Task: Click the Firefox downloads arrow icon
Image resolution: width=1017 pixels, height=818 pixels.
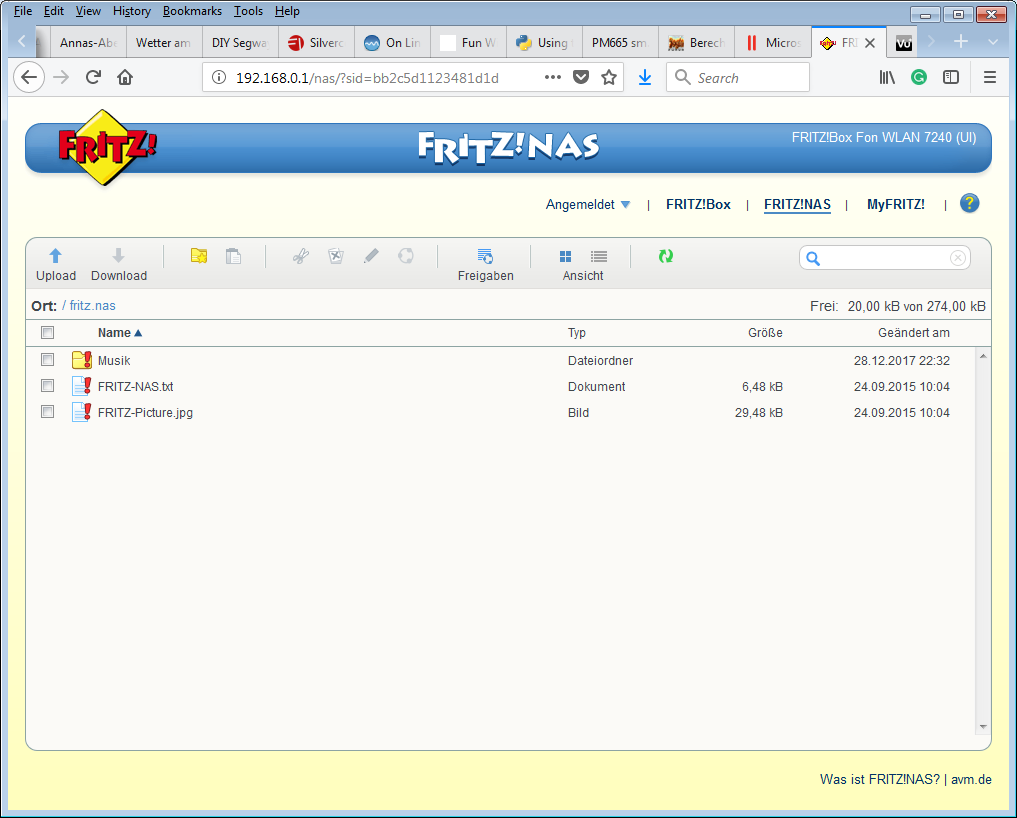Action: (x=645, y=77)
